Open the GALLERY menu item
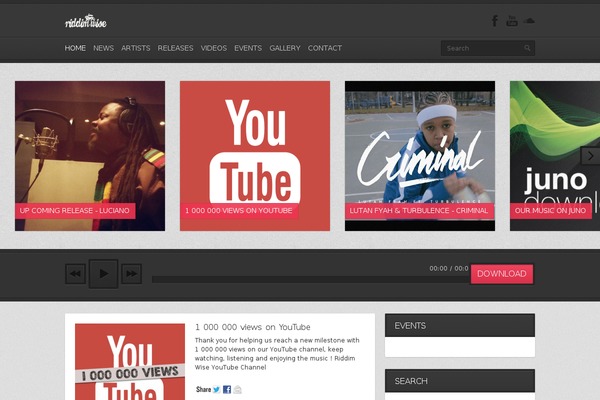 [285, 48]
